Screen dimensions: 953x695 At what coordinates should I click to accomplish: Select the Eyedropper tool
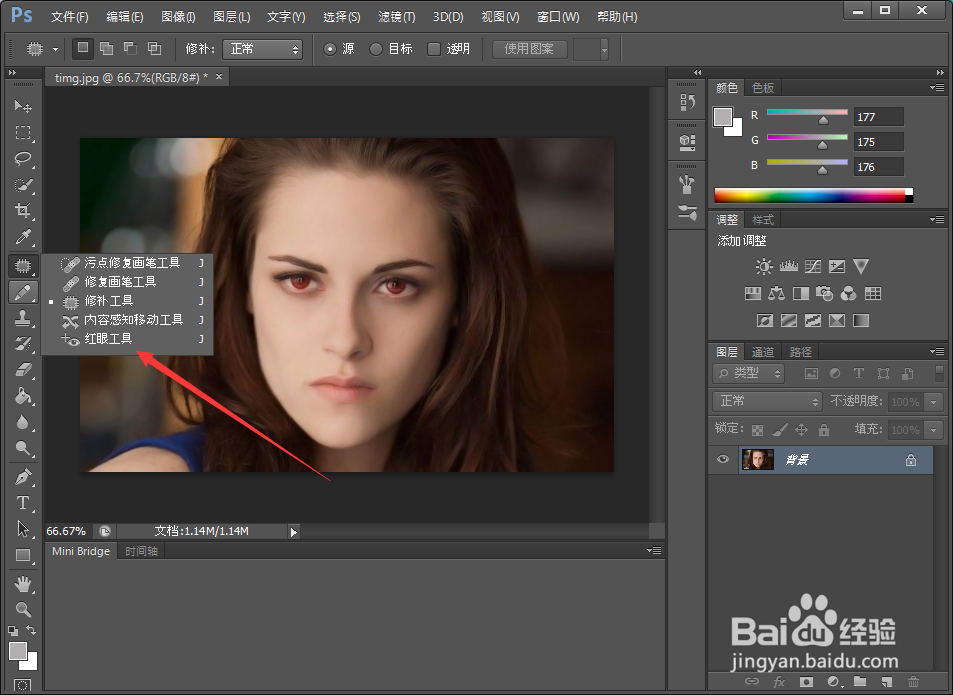23,236
